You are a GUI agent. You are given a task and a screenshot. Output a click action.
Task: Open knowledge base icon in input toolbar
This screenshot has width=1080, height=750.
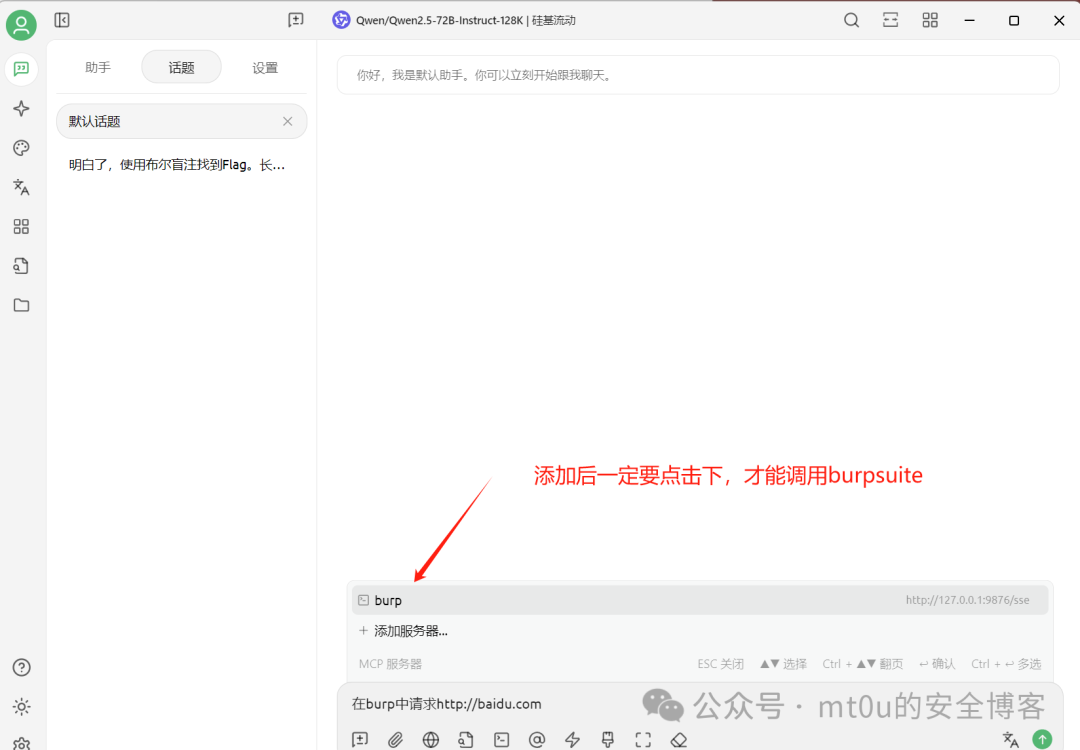pyautogui.click(x=466, y=740)
